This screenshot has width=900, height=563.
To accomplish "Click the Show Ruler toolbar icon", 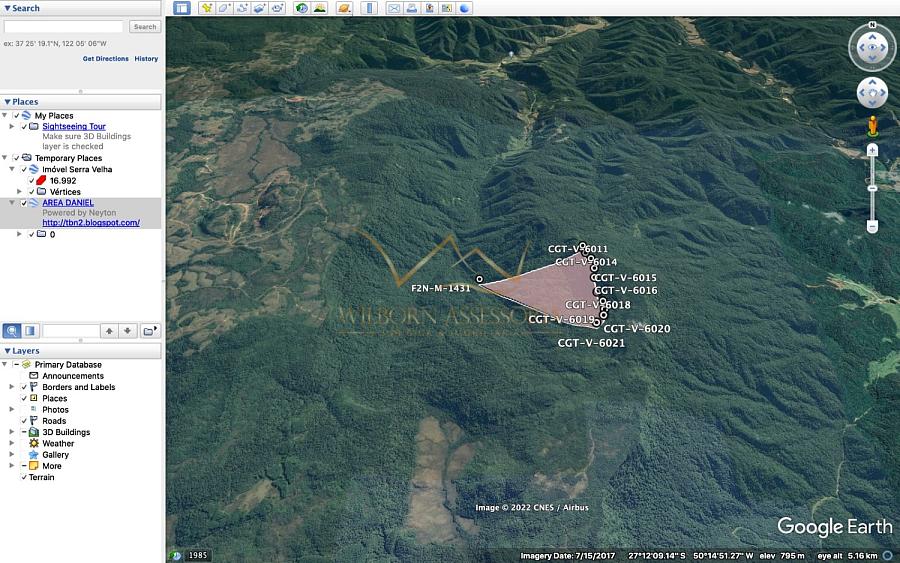I will pyautogui.click(x=369, y=8).
